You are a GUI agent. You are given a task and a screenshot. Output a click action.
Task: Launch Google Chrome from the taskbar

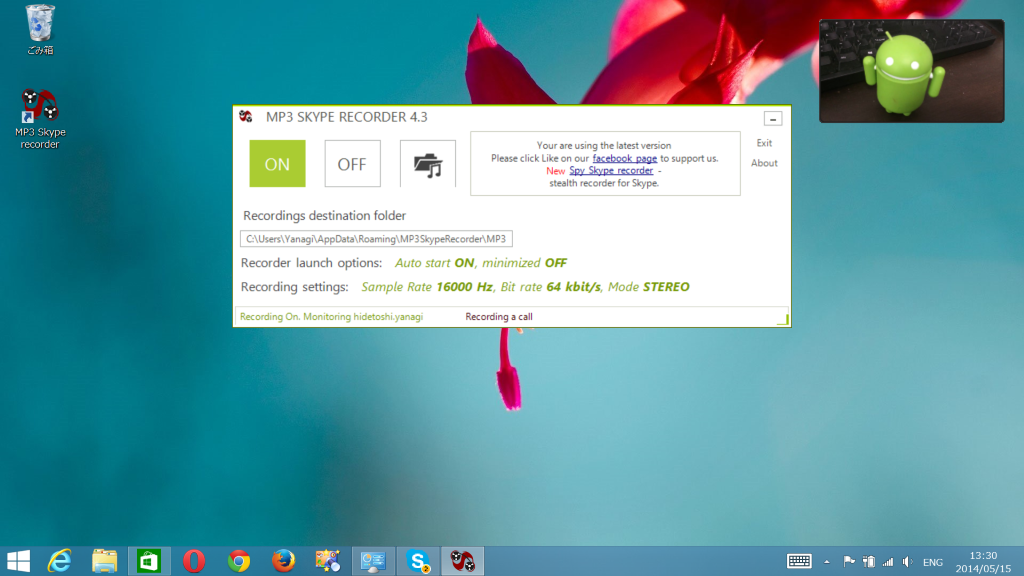coord(238,561)
